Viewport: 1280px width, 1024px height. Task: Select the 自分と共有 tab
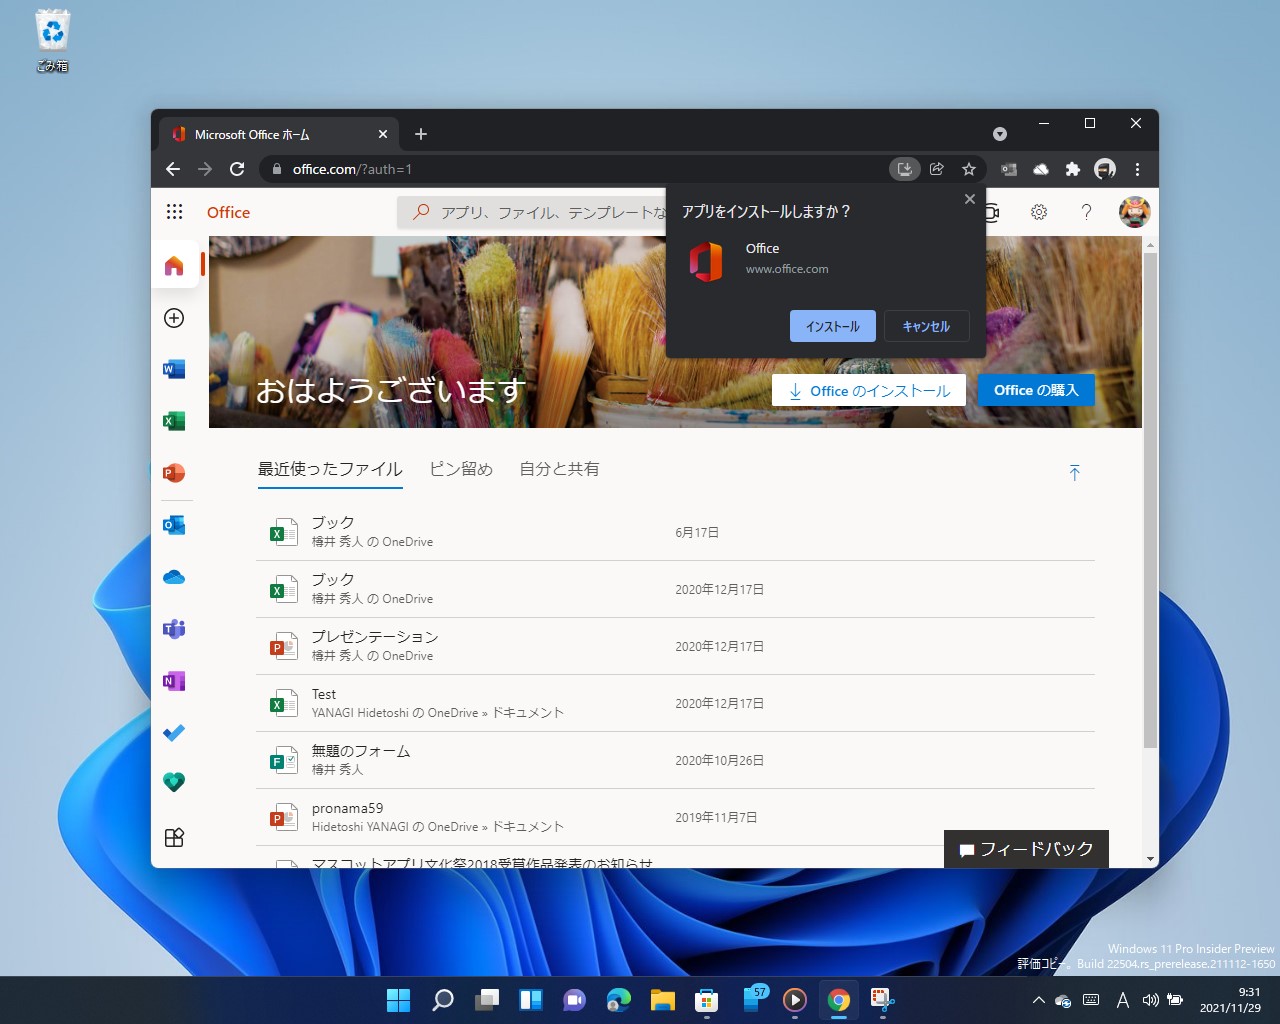pyautogui.click(x=558, y=468)
